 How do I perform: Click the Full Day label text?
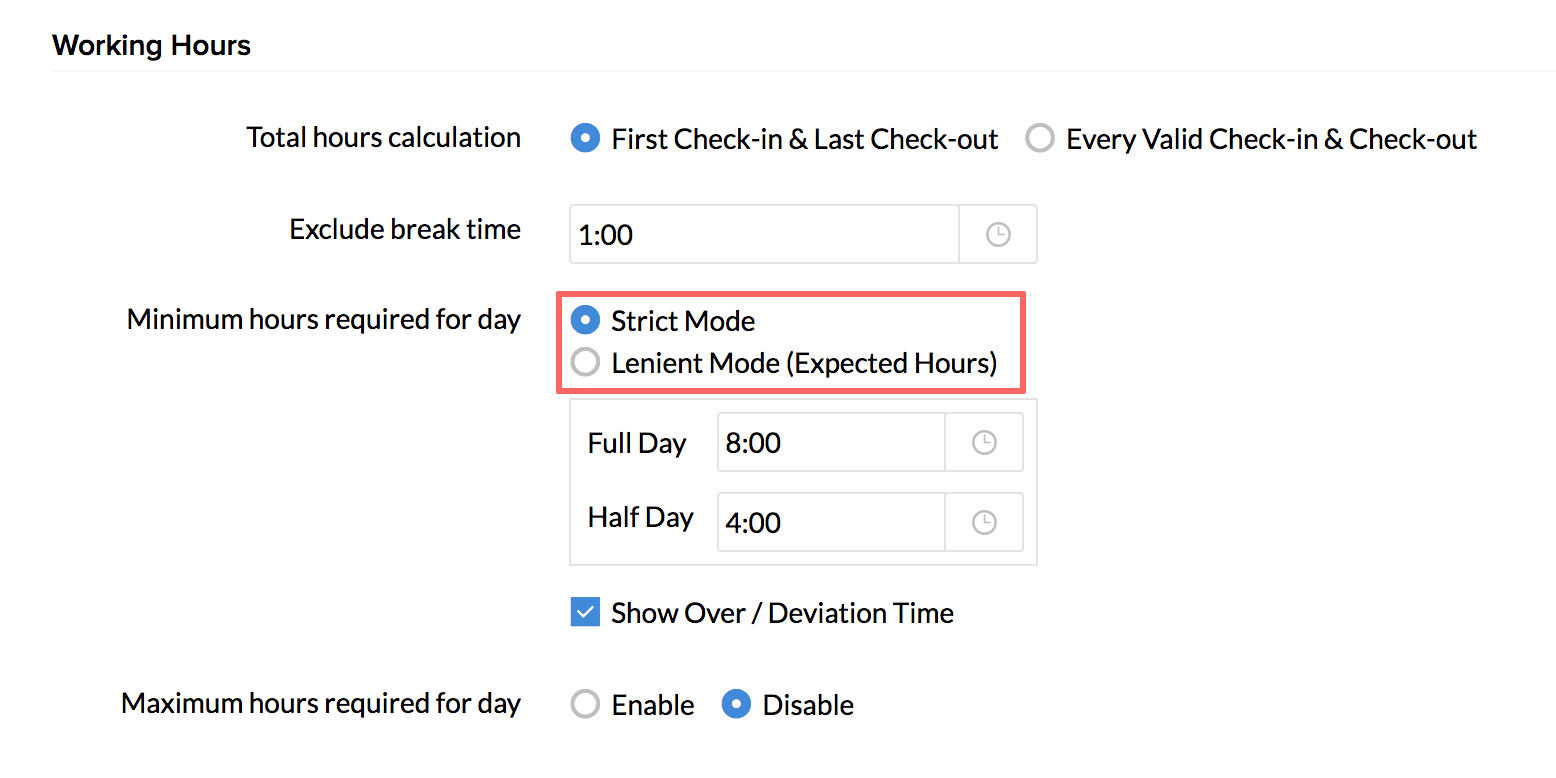(637, 443)
